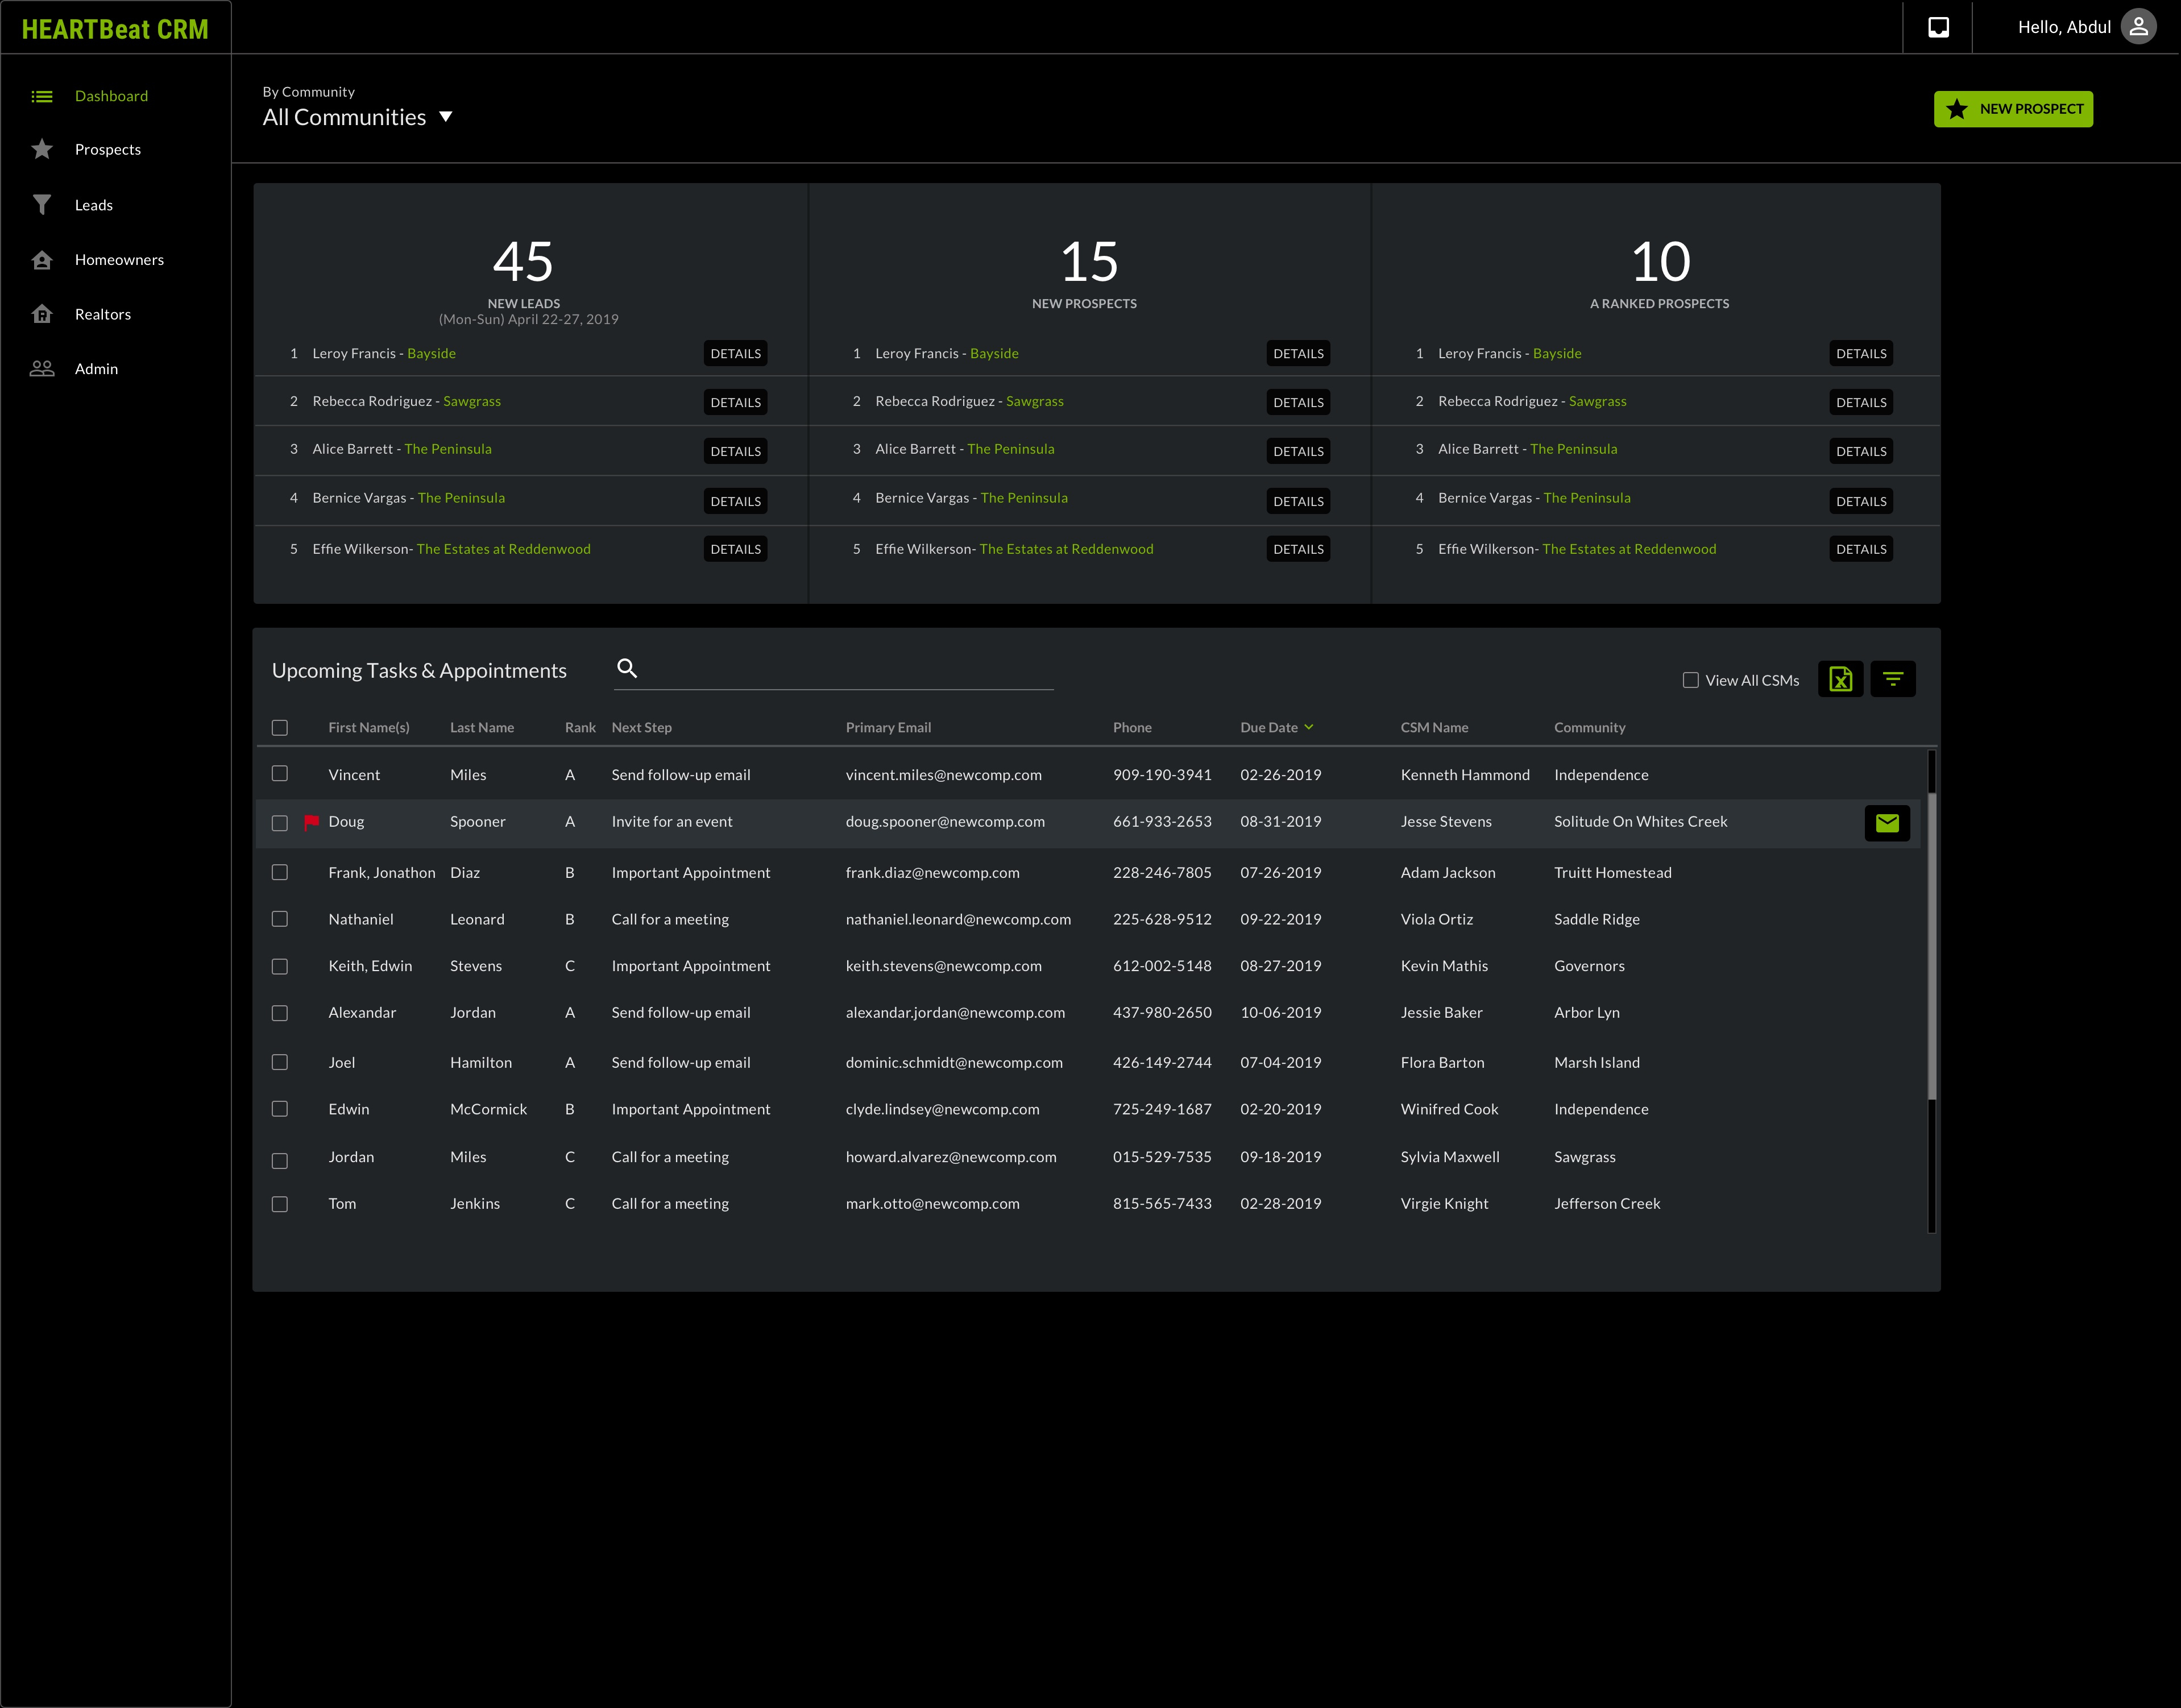Viewport: 2181px width, 1708px height.
Task: Click Hello, Abdul greeting text
Action: [2064, 27]
